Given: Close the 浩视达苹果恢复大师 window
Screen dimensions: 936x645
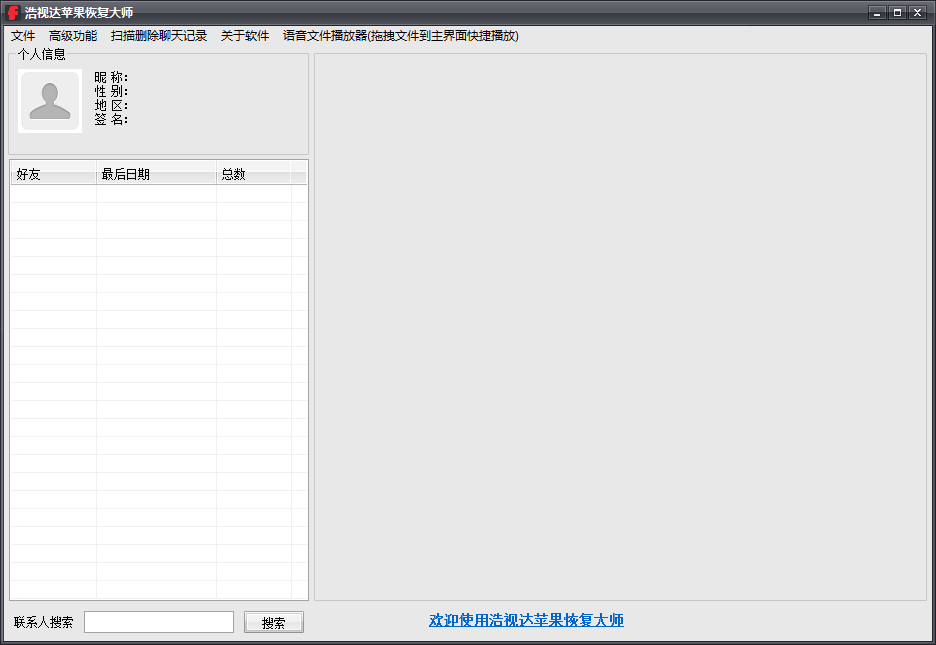Looking at the screenshot, I should [917, 12].
